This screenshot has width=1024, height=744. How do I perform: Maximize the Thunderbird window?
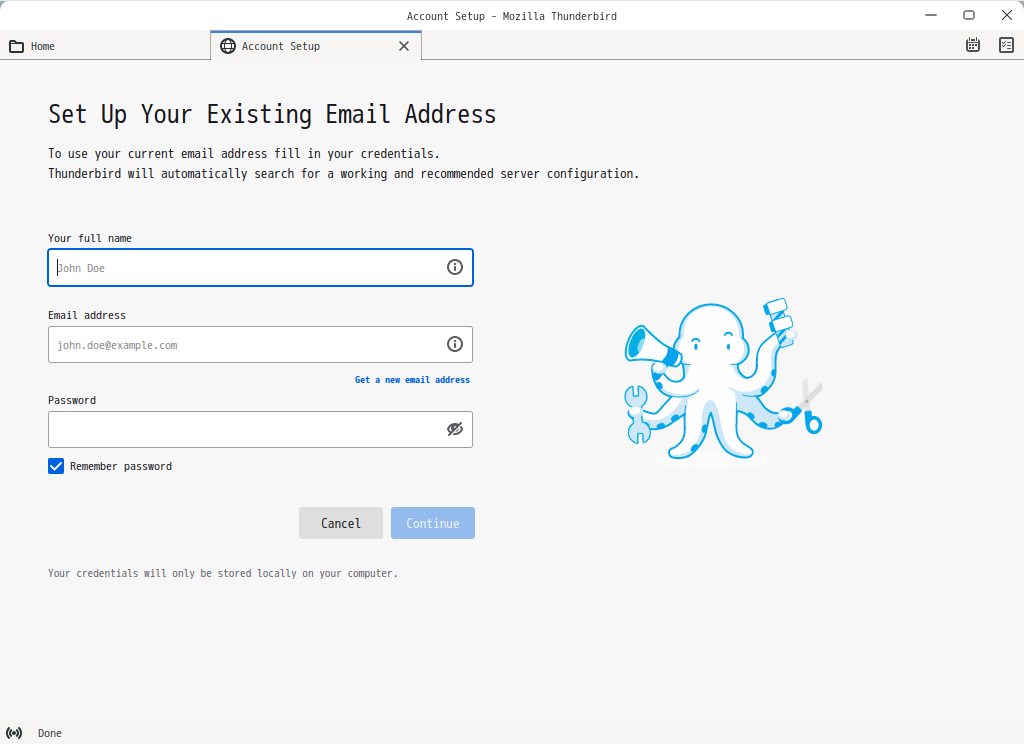coord(969,15)
